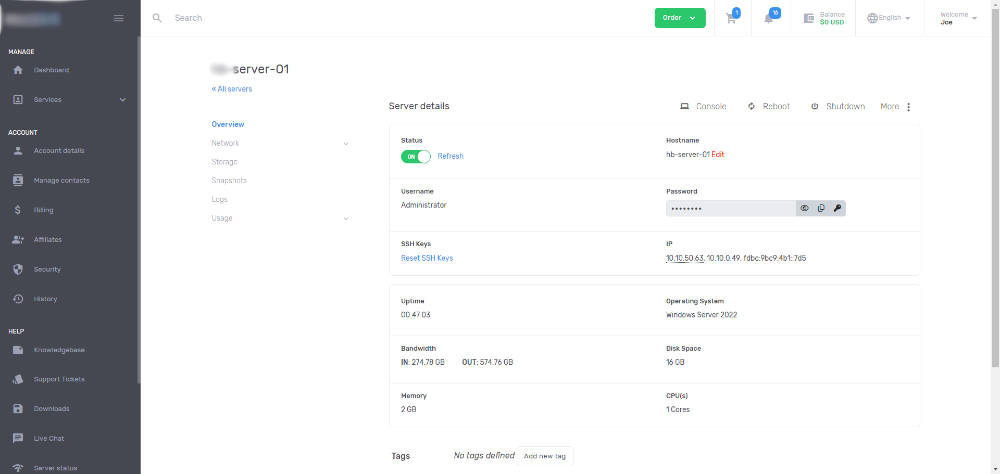Copy password using the copy icon

[820, 208]
